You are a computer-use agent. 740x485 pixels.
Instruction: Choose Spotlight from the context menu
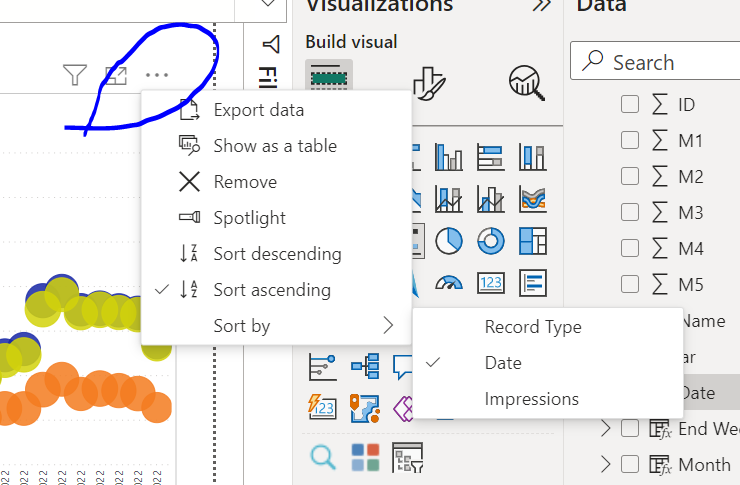(276, 218)
